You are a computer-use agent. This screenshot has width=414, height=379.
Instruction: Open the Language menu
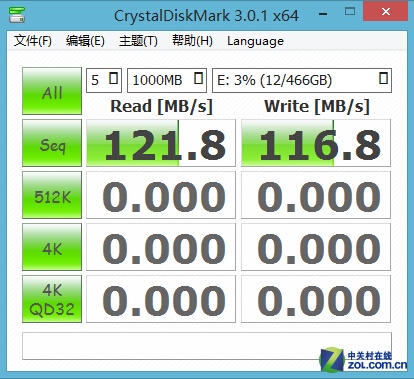[255, 41]
